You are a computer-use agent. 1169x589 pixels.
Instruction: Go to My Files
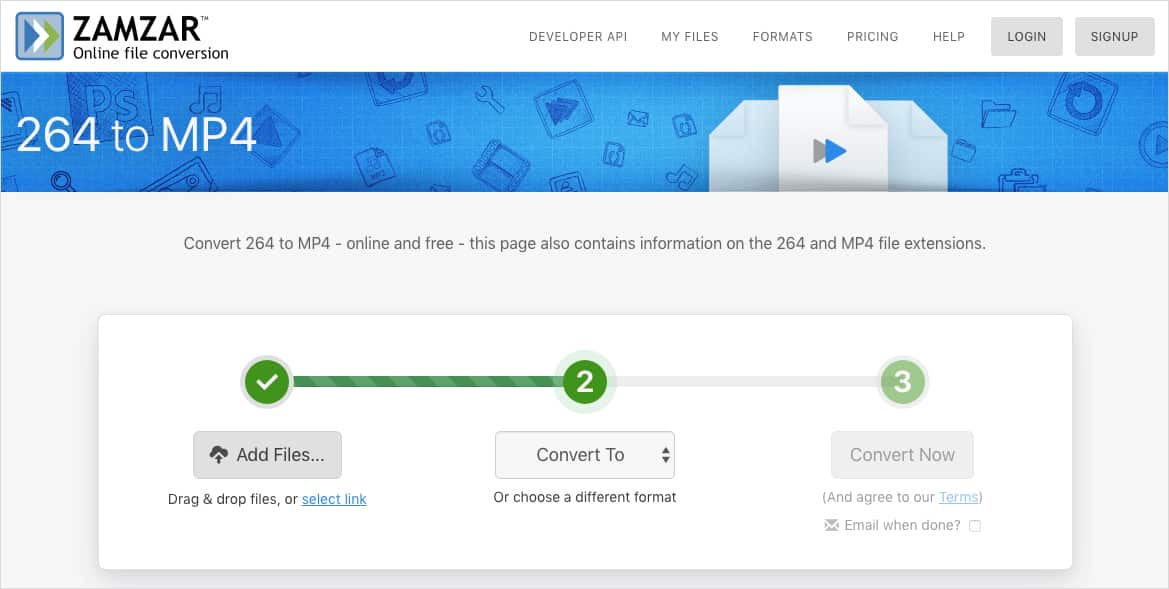tap(689, 36)
